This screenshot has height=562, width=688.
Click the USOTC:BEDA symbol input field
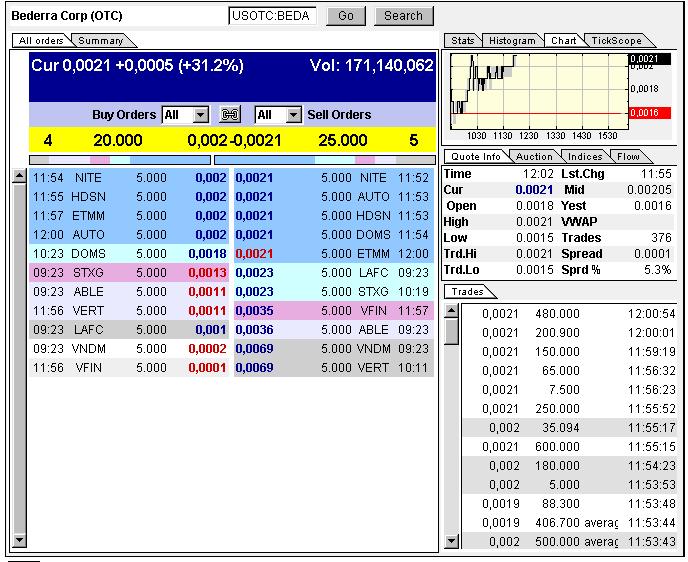tap(273, 16)
